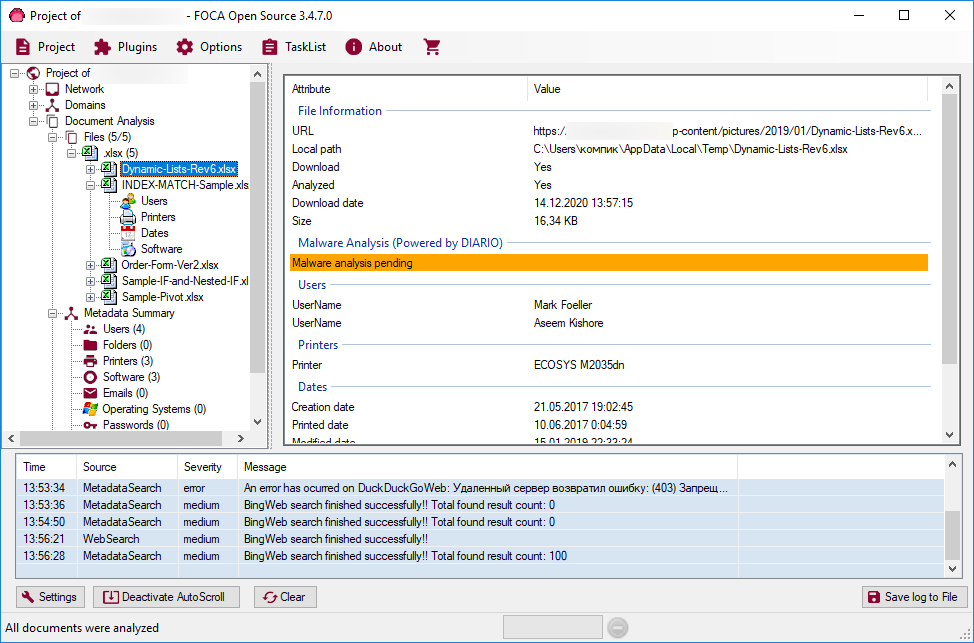Collapse the root Project node

point(15,73)
